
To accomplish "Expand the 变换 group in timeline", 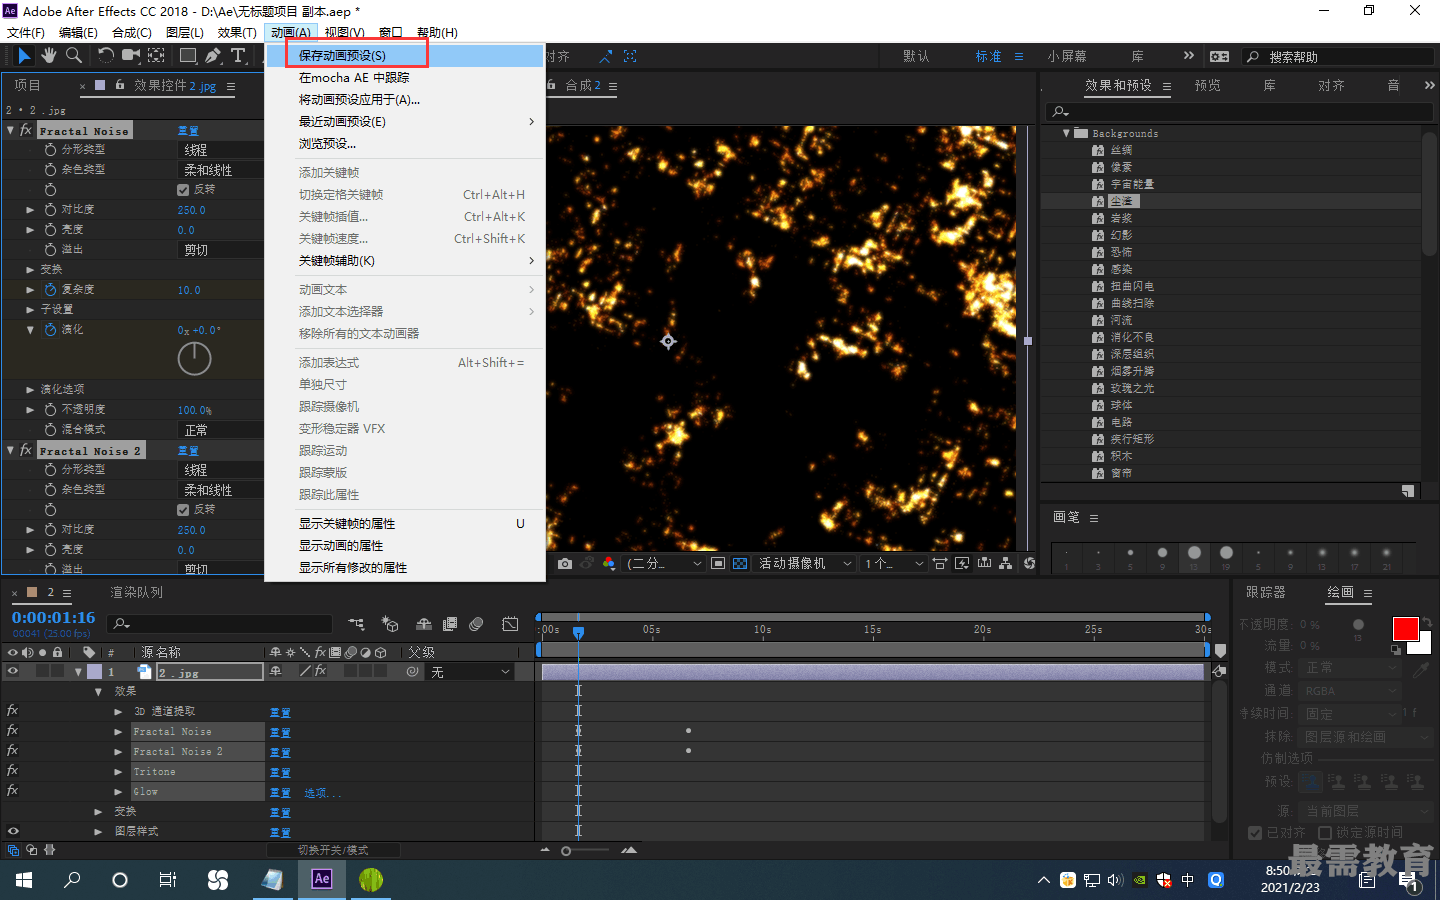I will tap(98, 812).
